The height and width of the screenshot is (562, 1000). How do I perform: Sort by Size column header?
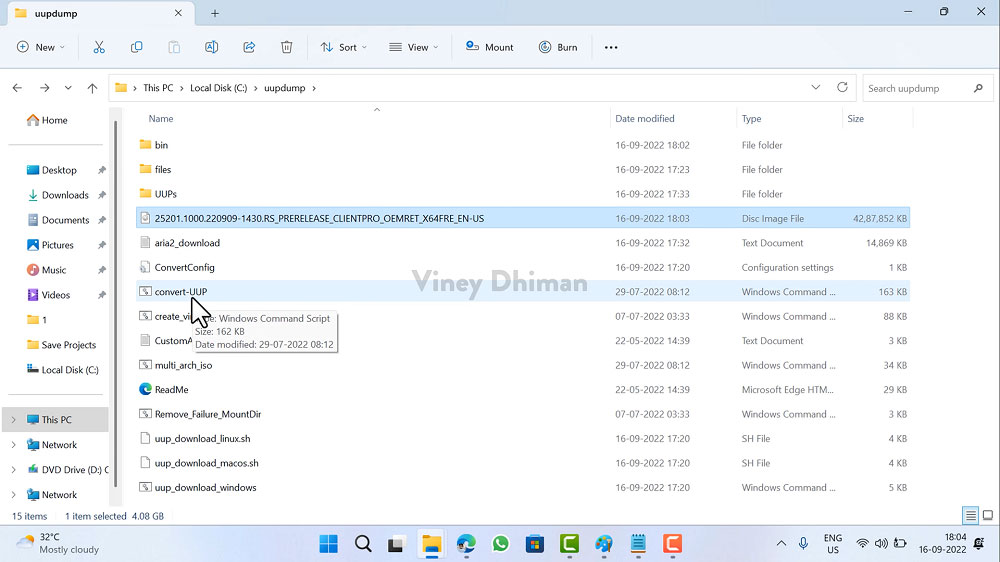tap(856, 119)
